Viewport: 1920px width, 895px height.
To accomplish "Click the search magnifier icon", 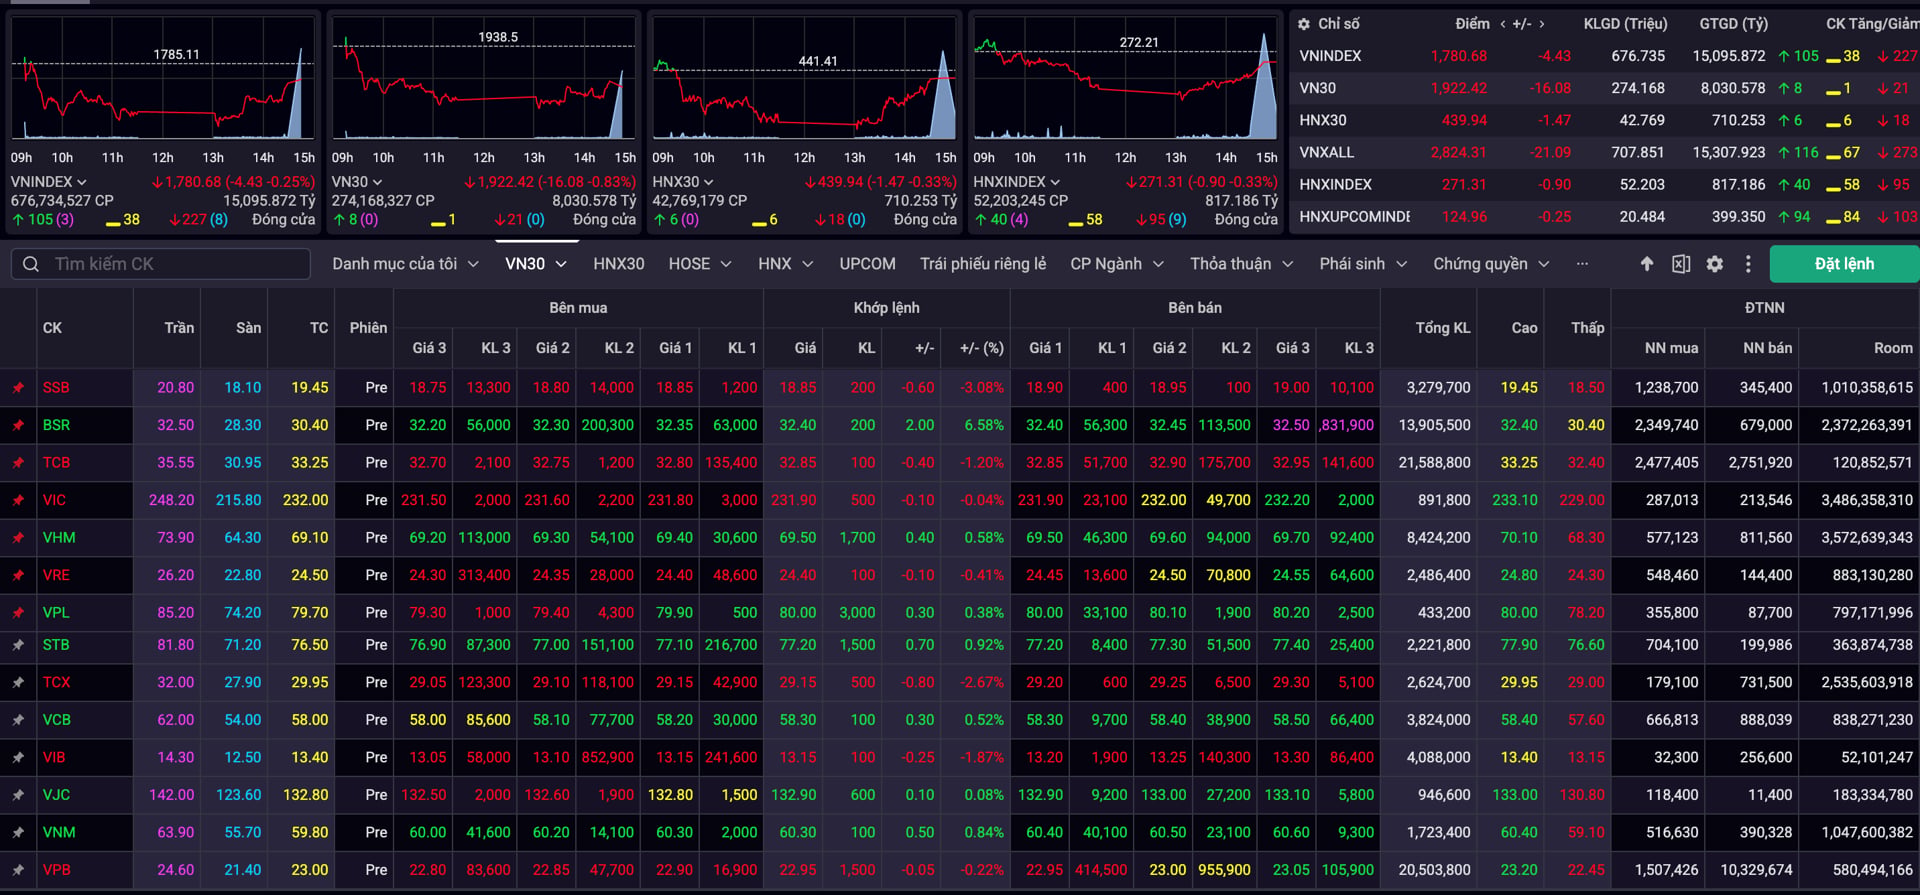I will 31,264.
